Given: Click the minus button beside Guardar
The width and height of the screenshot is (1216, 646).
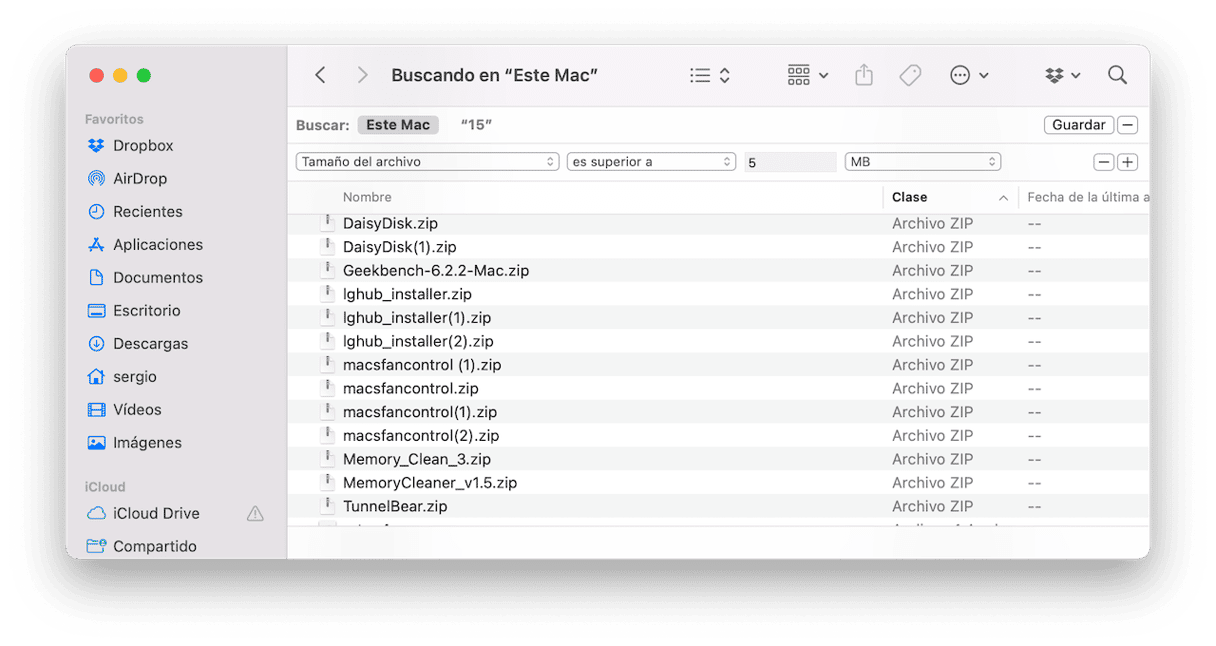Looking at the screenshot, I should pos(1127,125).
